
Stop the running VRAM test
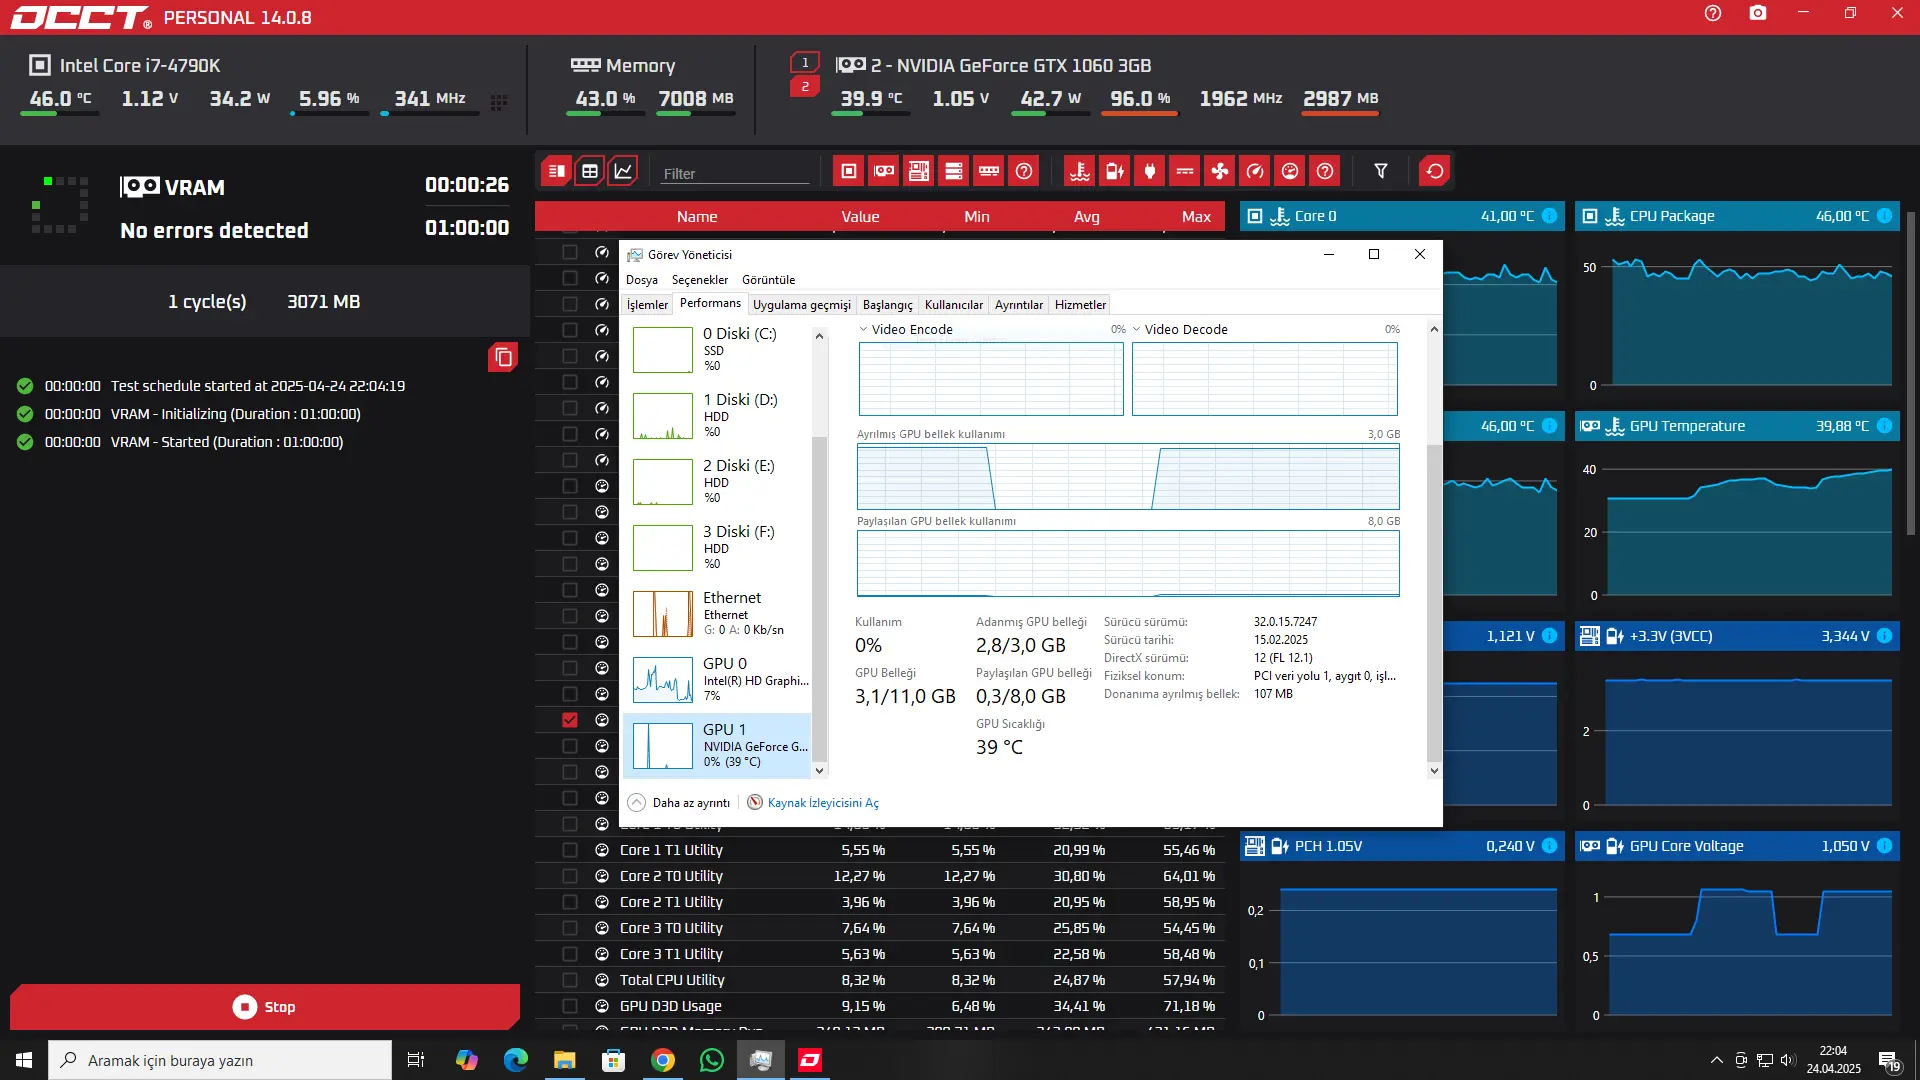tap(264, 1007)
